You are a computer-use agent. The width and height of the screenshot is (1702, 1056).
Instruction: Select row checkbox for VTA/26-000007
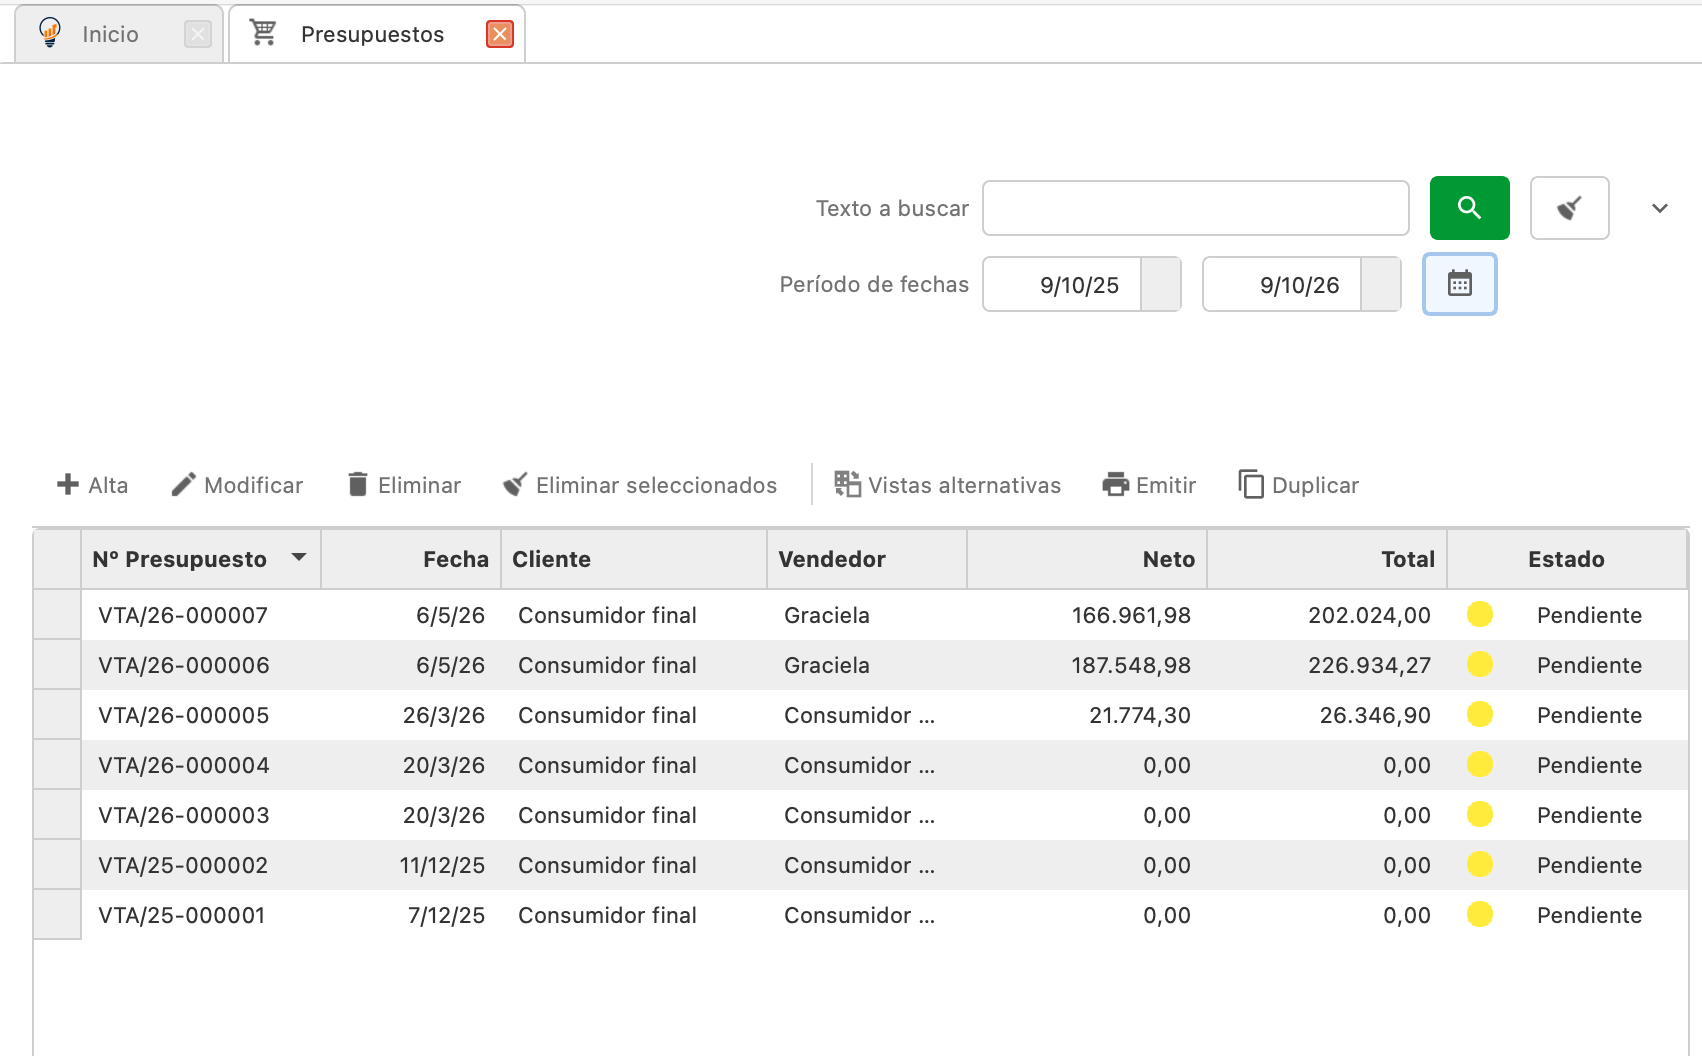click(57, 615)
